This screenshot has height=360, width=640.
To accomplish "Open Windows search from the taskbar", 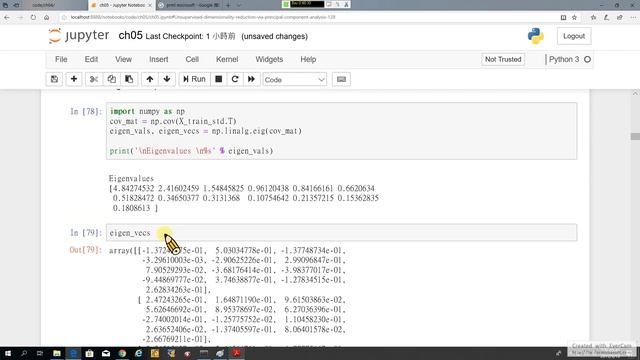I will pyautogui.click(x=24, y=353).
